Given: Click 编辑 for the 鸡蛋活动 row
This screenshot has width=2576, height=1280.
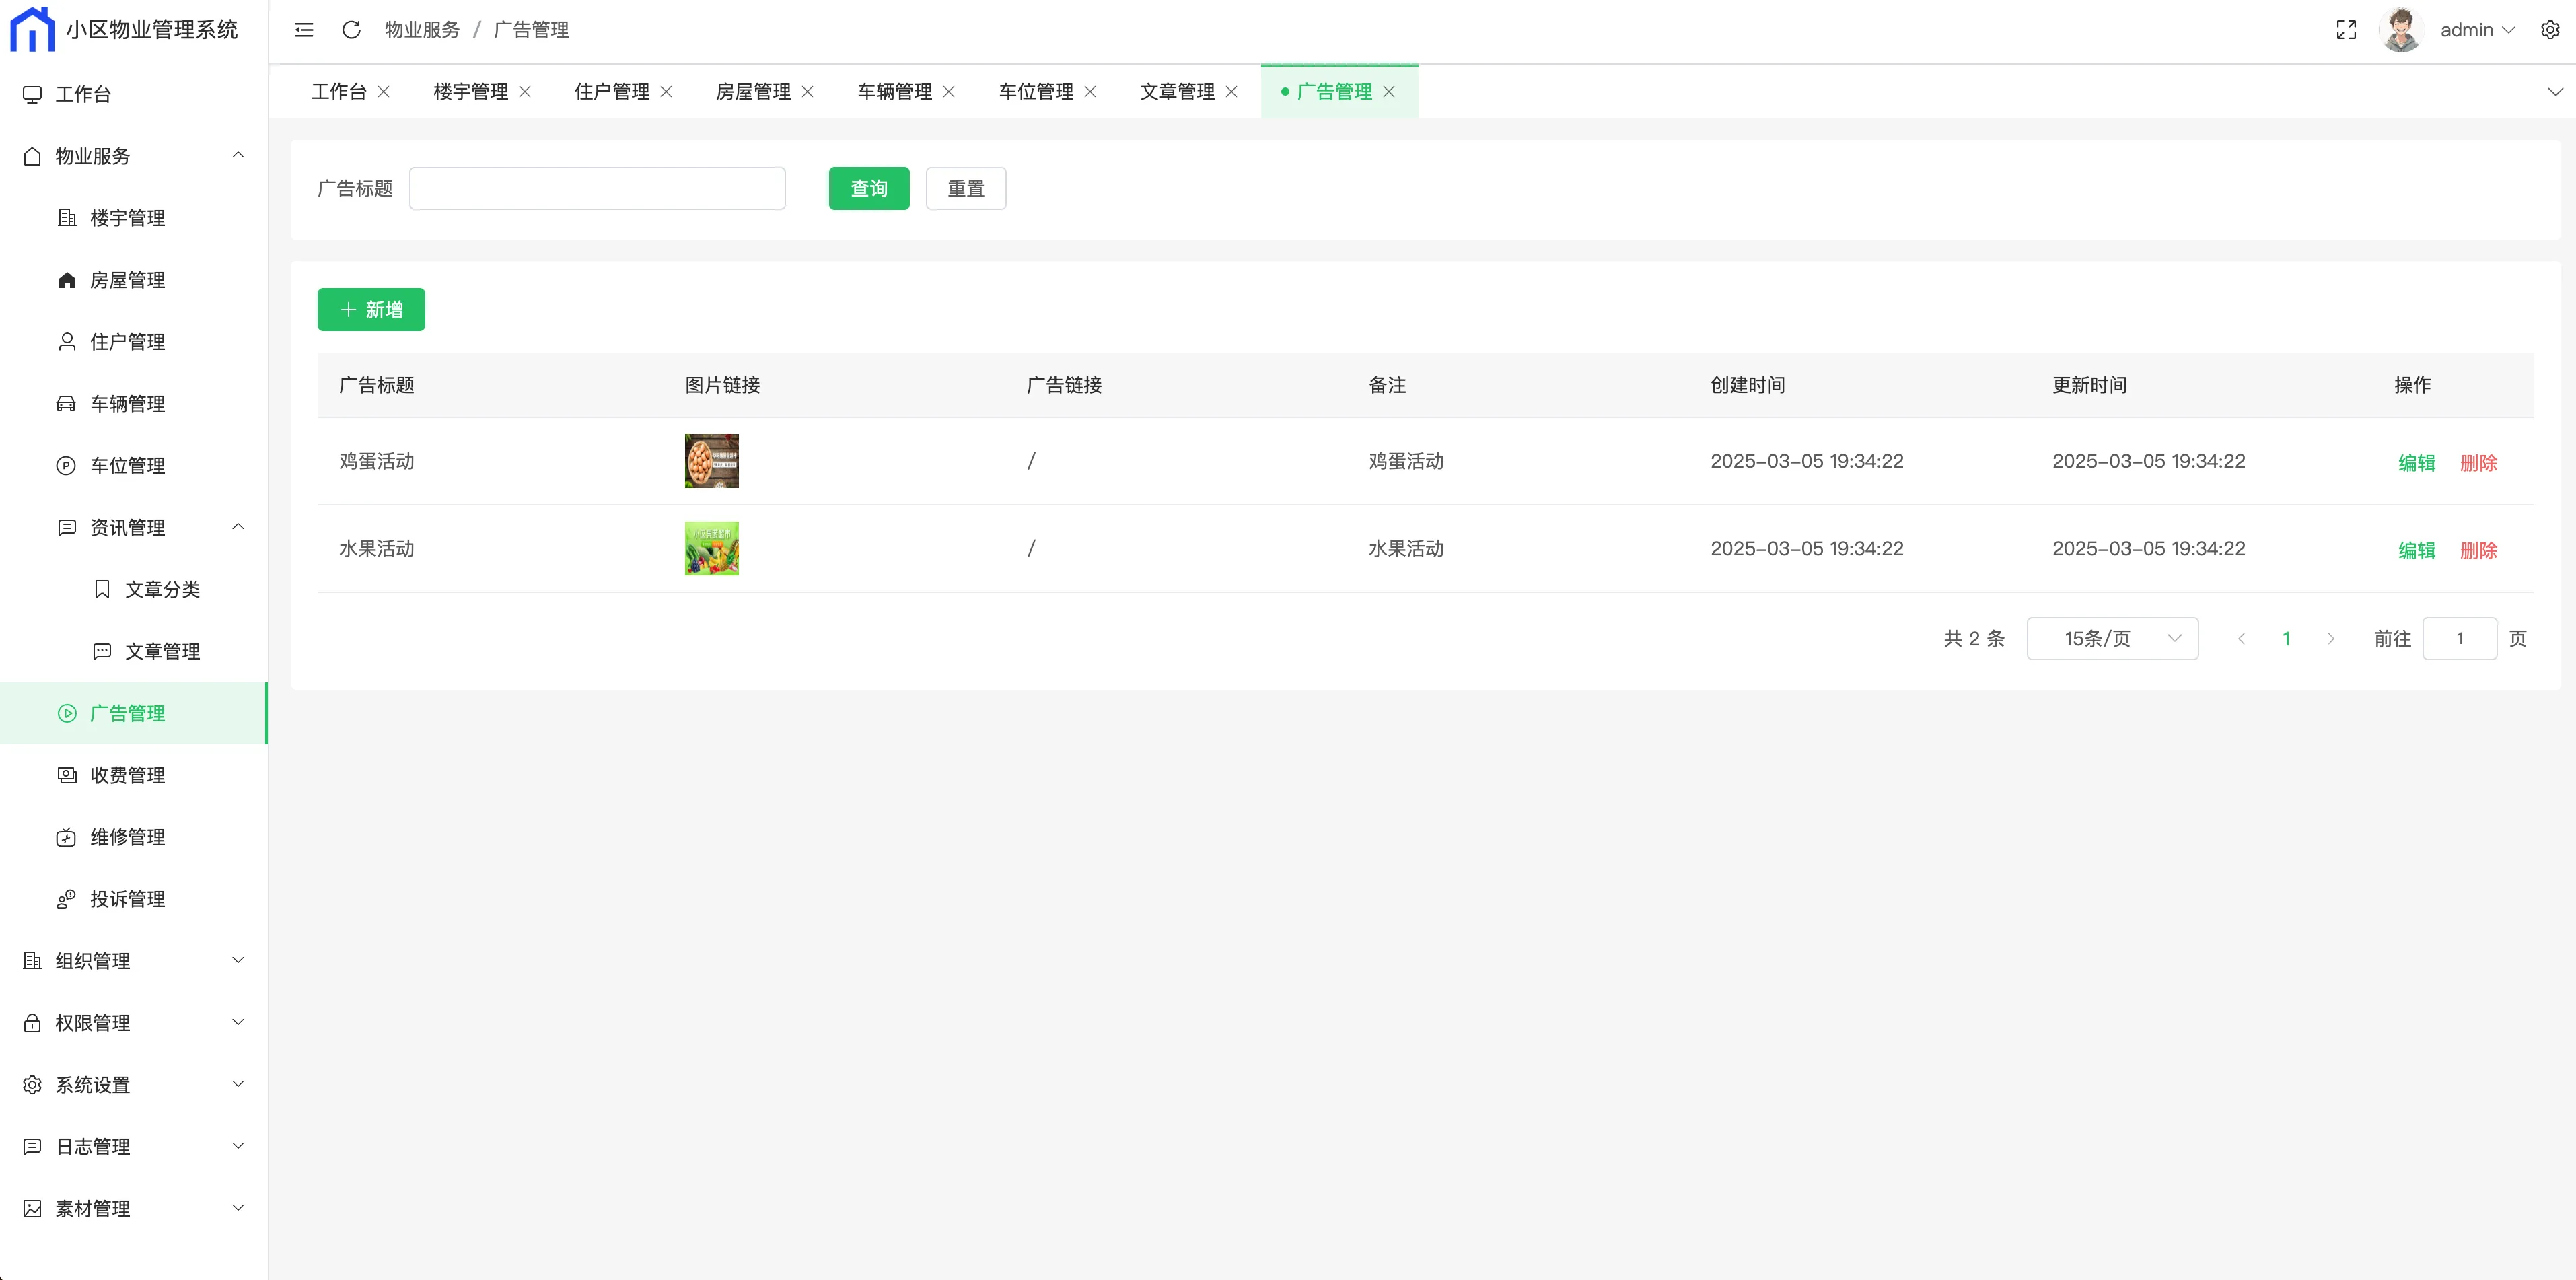Looking at the screenshot, I should [2416, 462].
